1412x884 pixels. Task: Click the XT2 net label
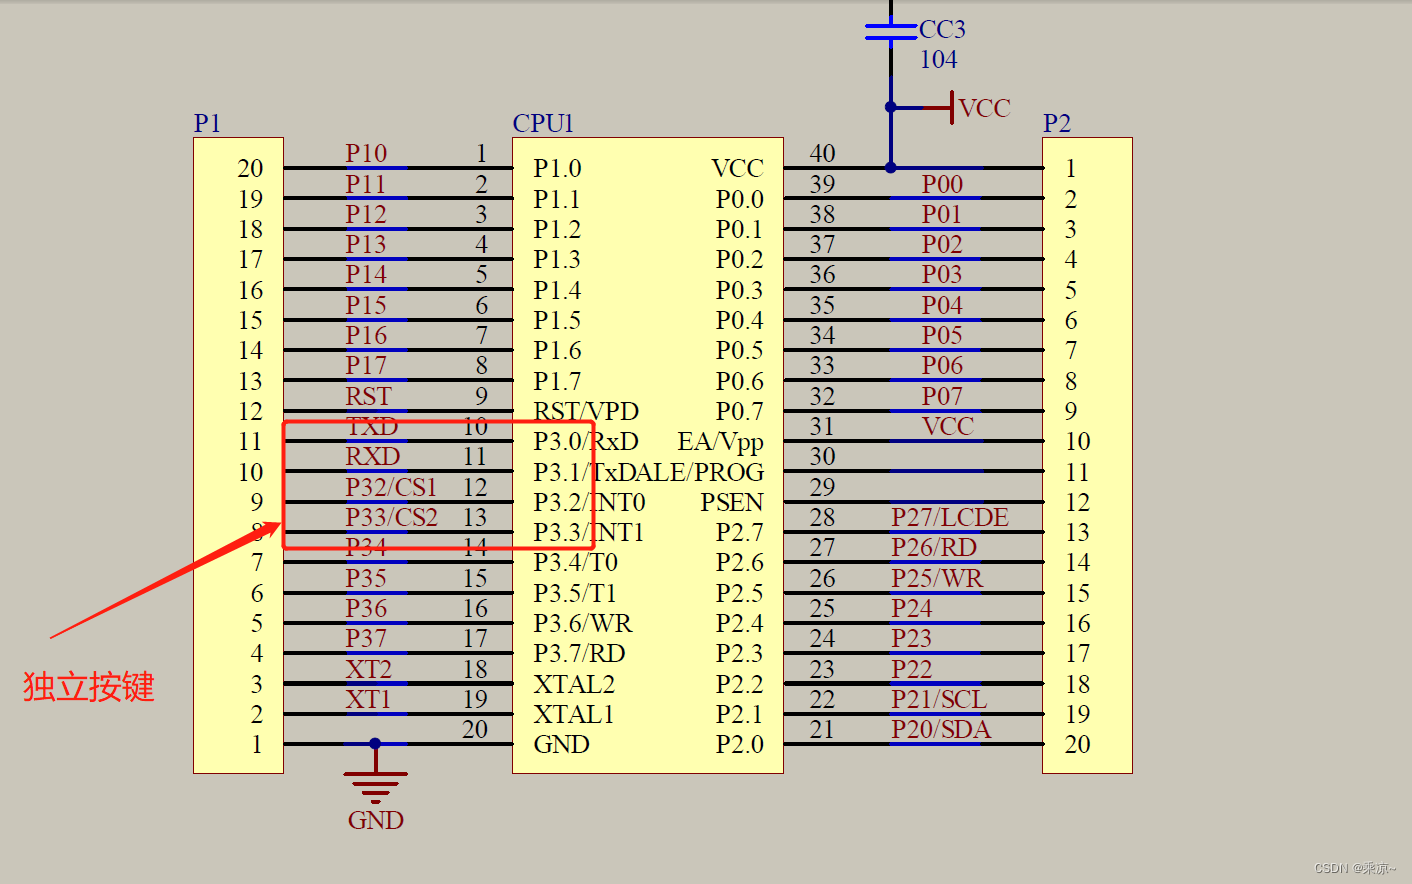(x=369, y=669)
